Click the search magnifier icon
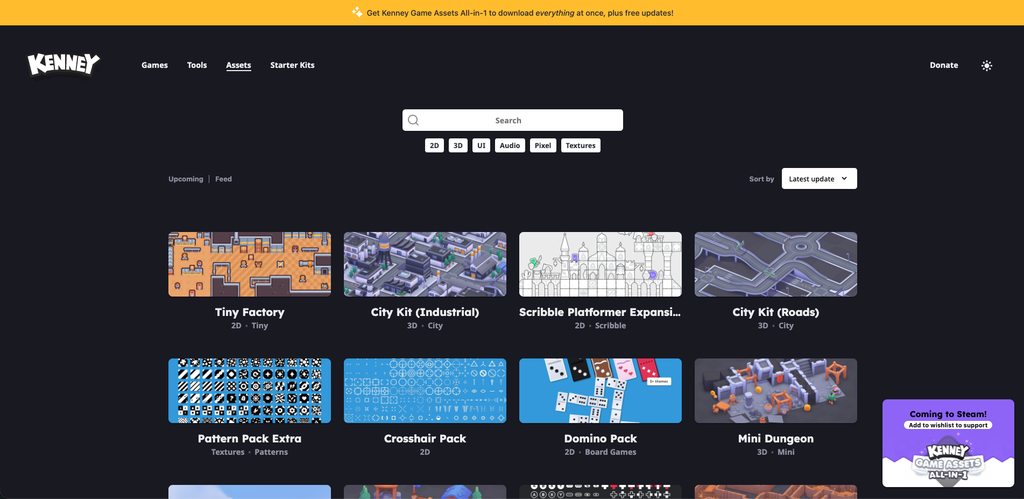The height and width of the screenshot is (499, 1024). pos(413,120)
